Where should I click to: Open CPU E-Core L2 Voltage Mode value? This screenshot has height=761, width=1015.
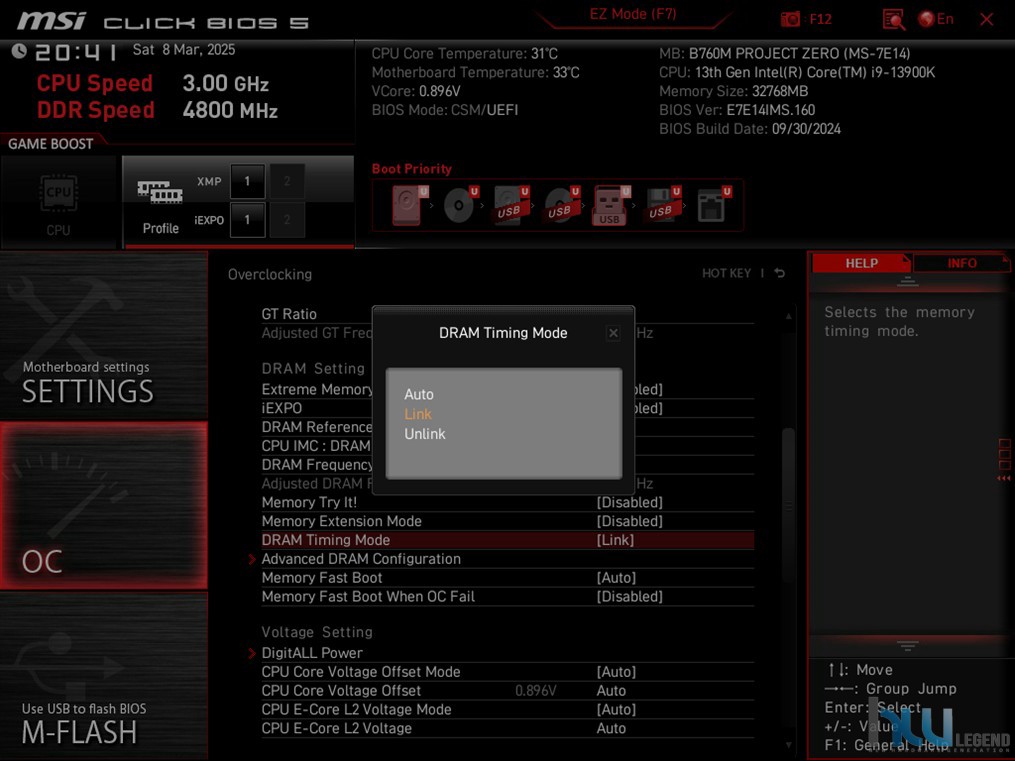click(x=616, y=709)
